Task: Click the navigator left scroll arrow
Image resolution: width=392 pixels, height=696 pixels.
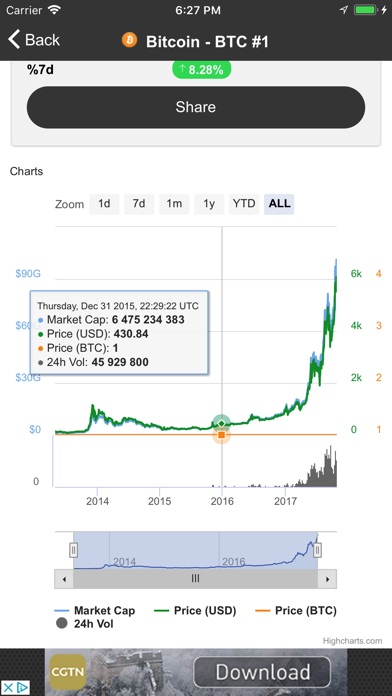Action: click(64, 579)
